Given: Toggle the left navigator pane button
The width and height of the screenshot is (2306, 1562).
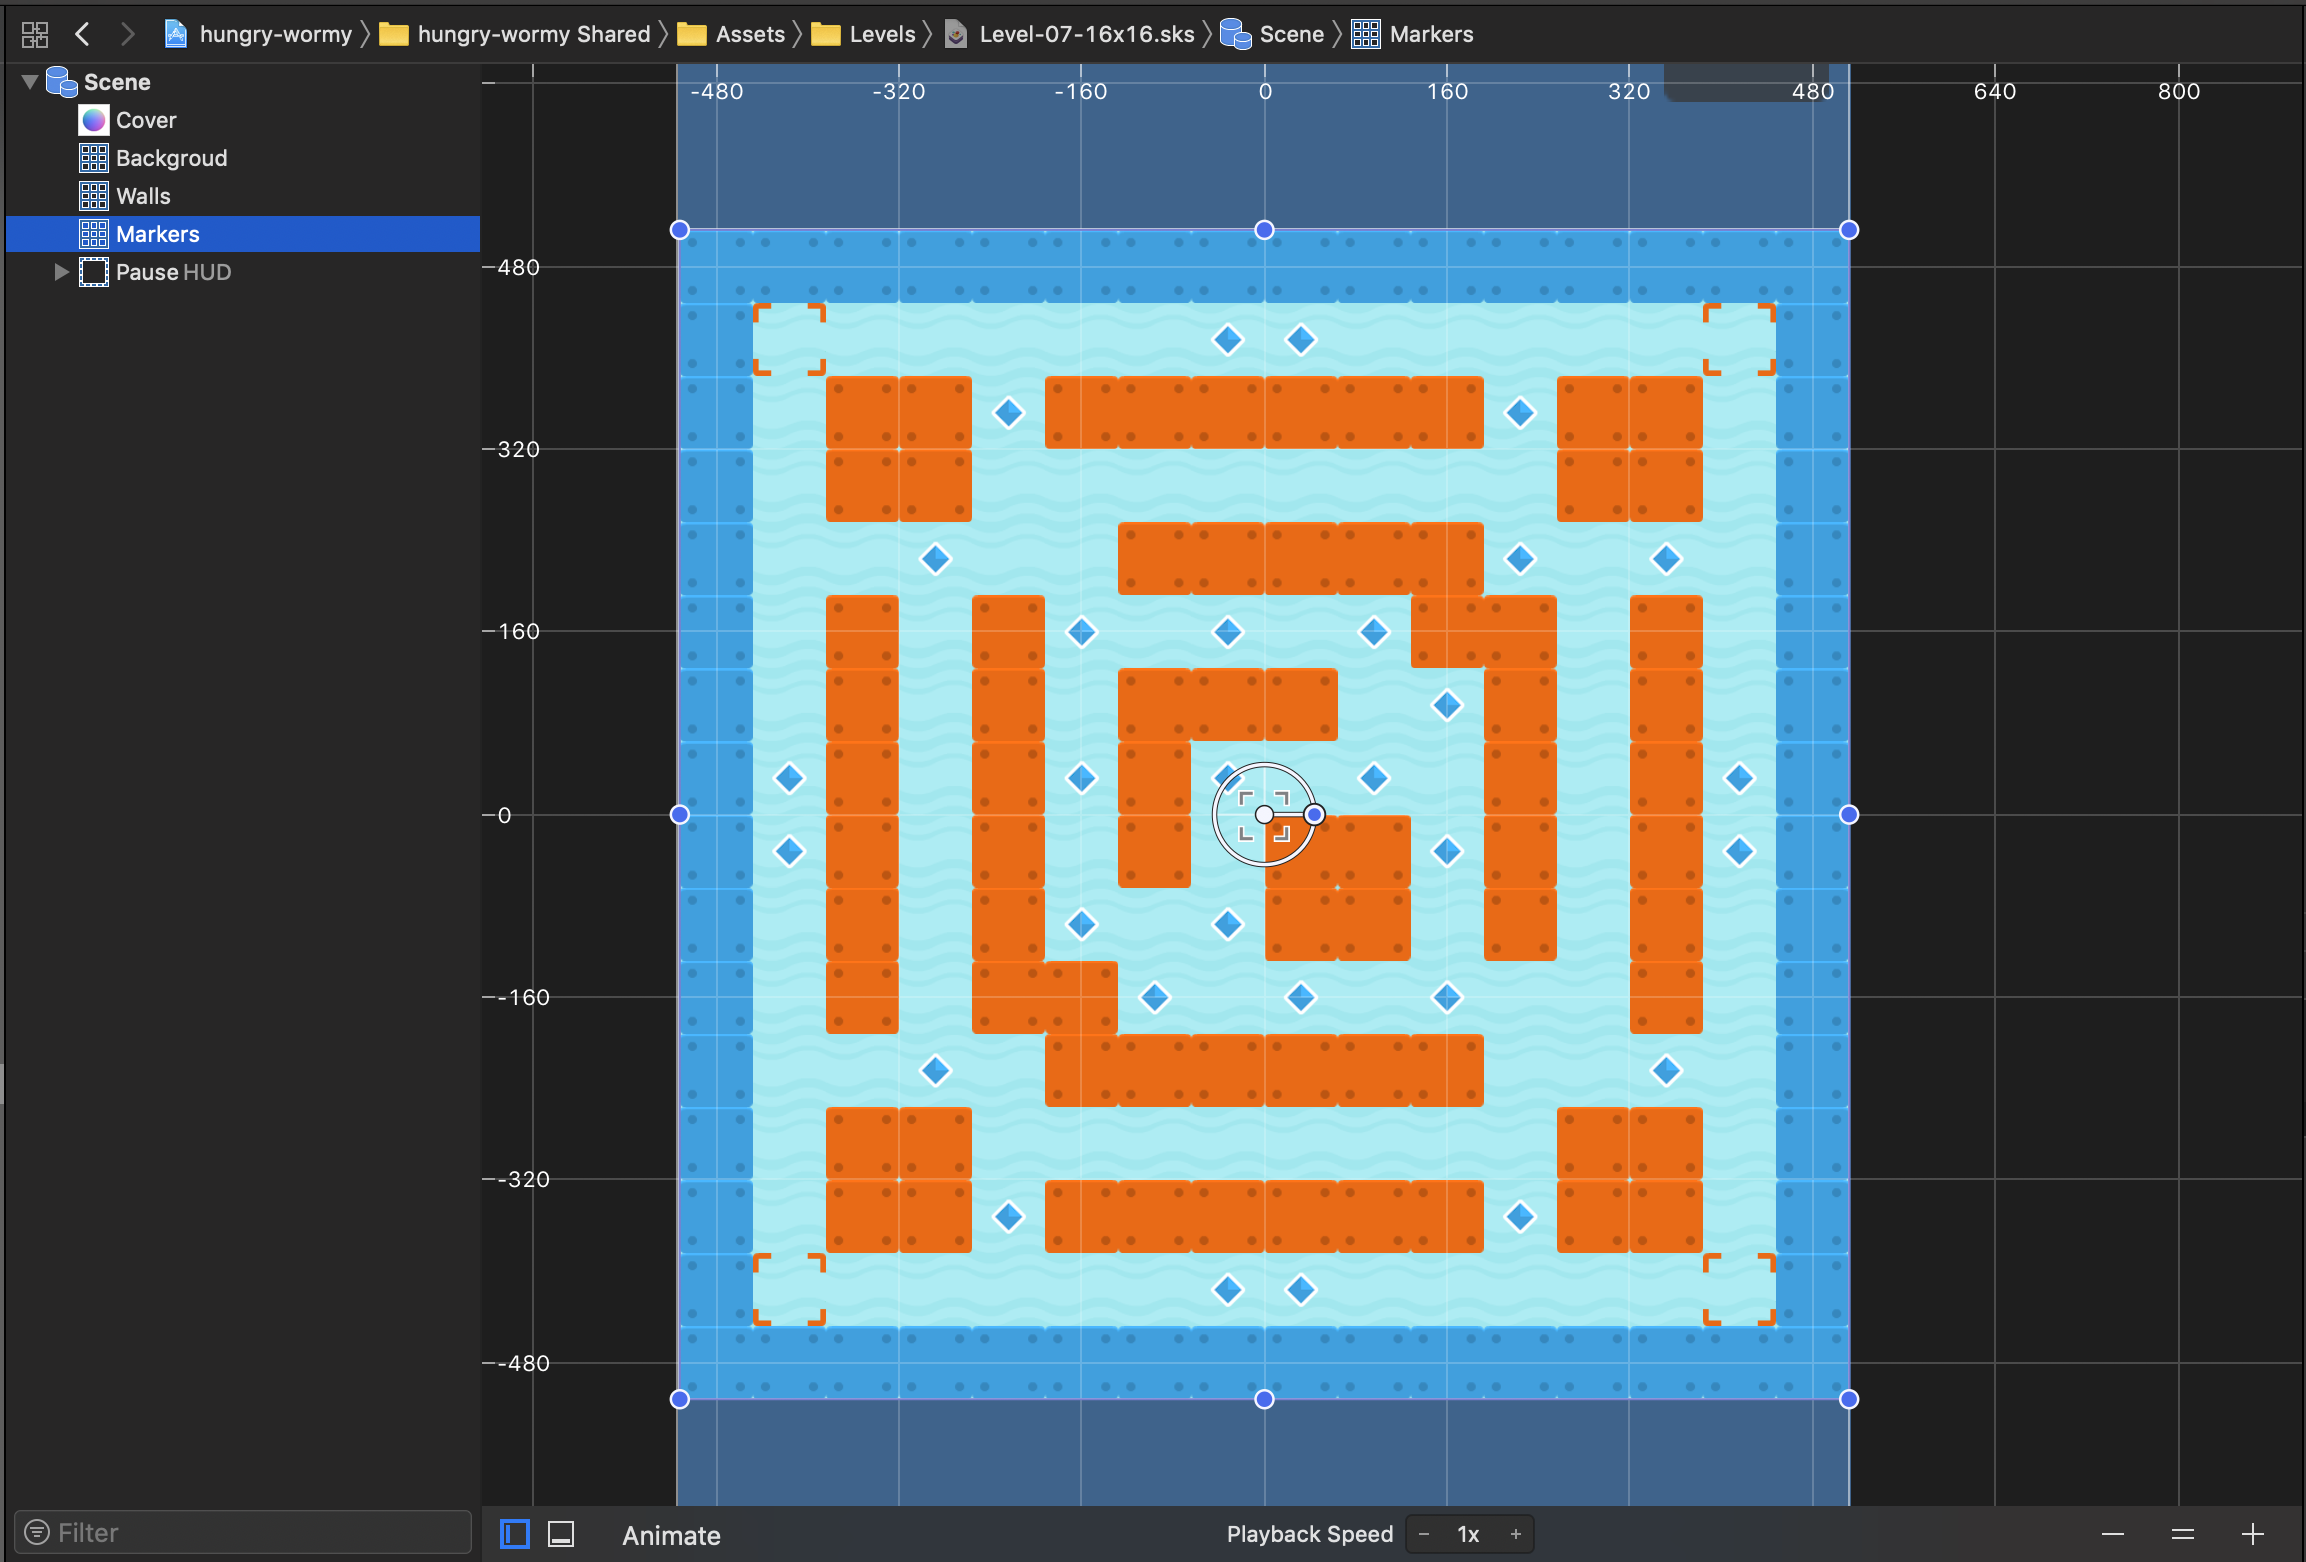Looking at the screenshot, I should coord(515,1534).
